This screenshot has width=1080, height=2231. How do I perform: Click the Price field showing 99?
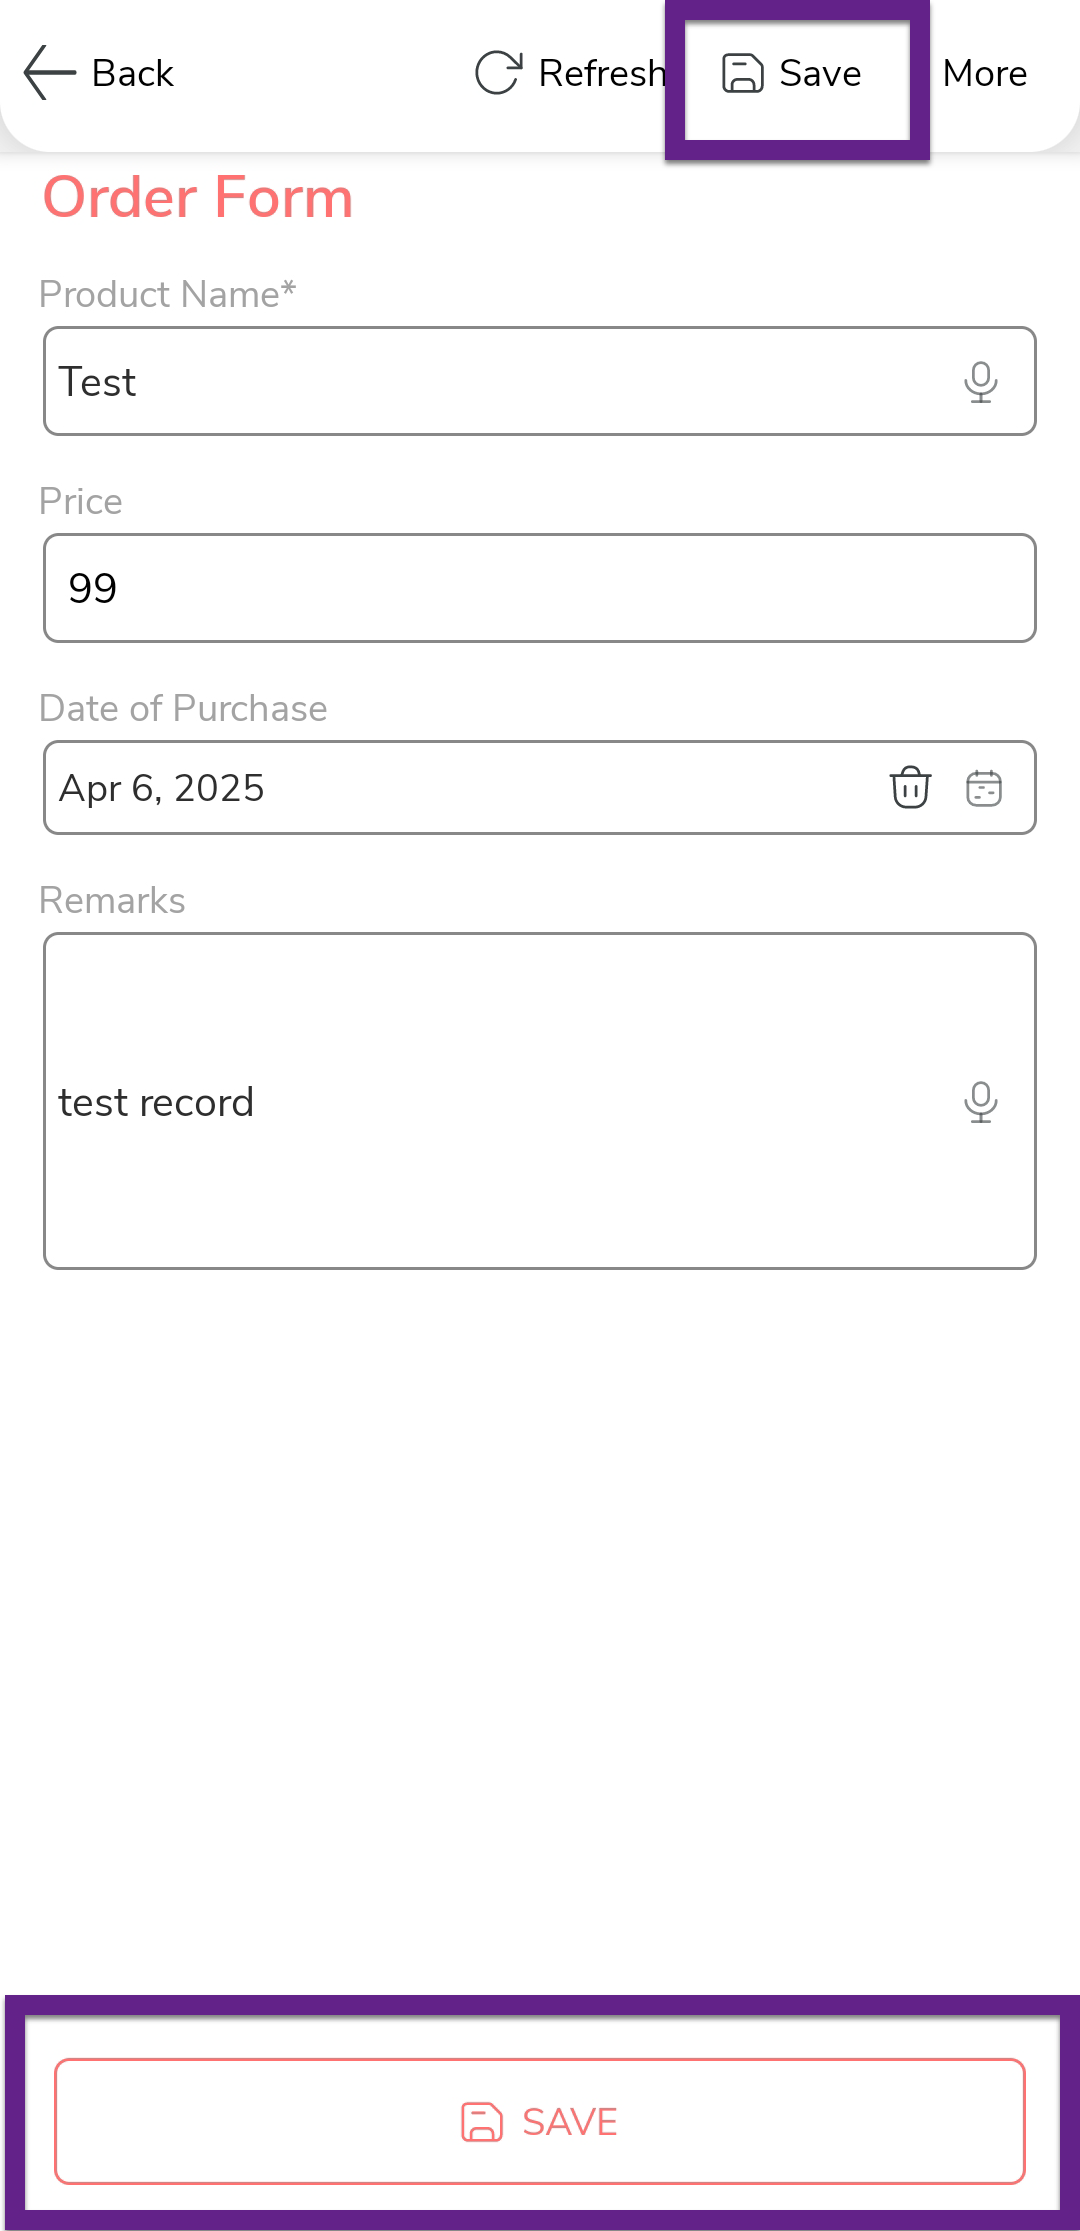540,588
